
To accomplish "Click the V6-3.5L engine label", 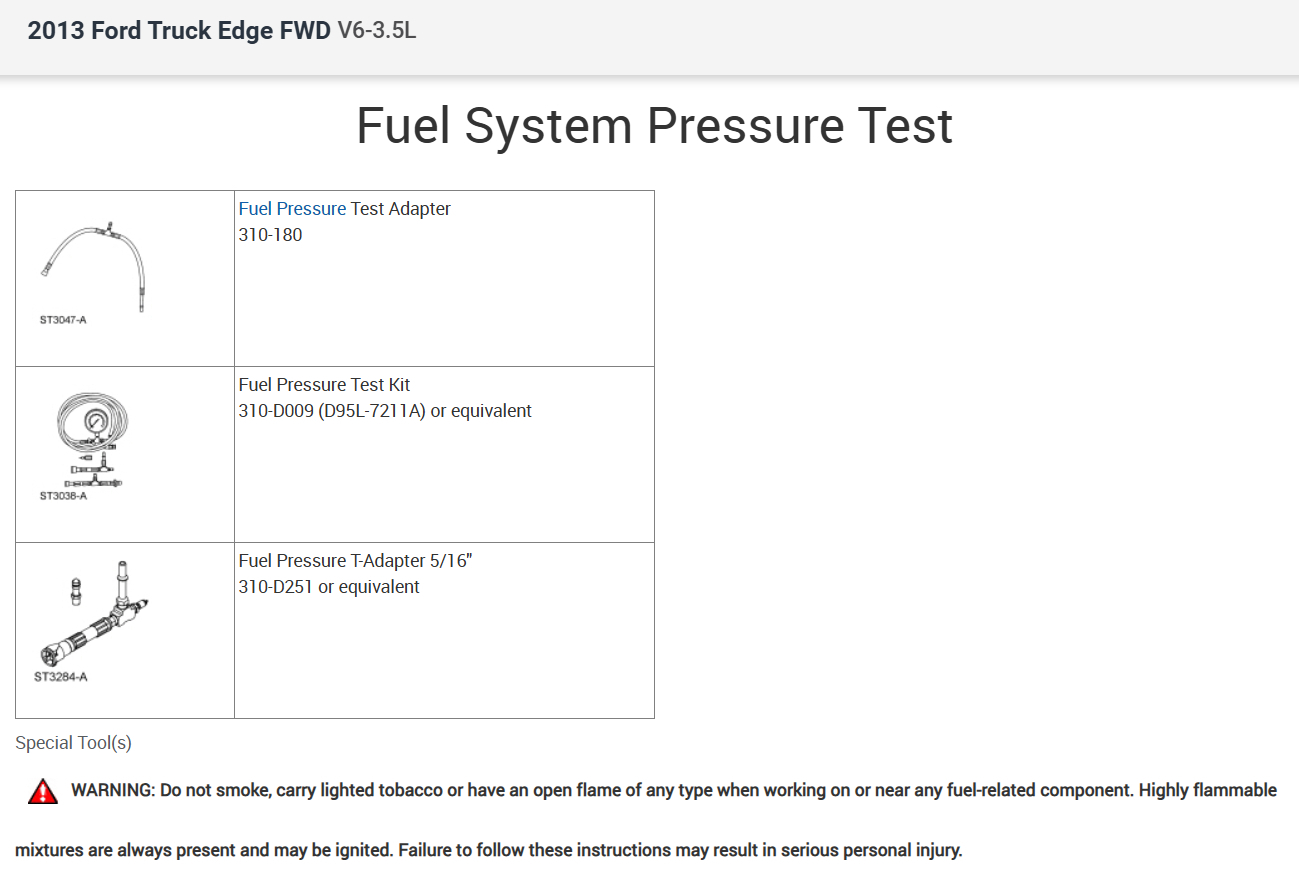I will click(x=377, y=31).
